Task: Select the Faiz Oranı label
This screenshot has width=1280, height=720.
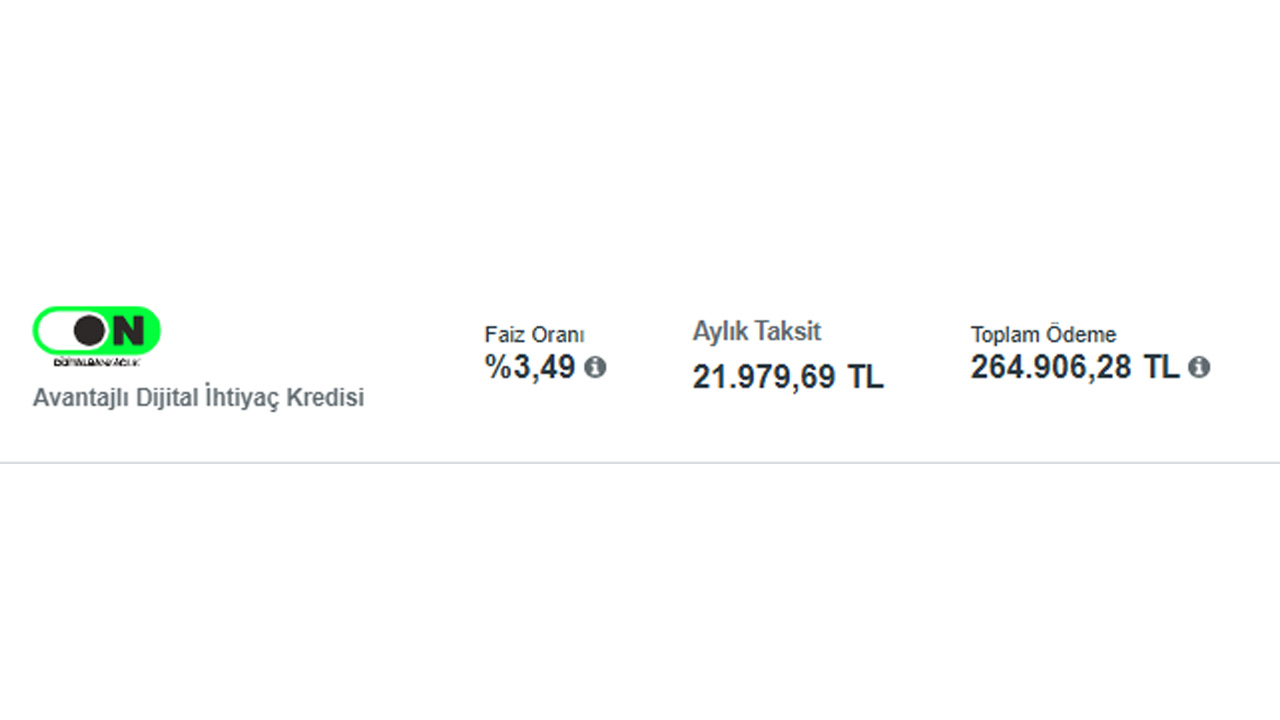Action: click(534, 335)
